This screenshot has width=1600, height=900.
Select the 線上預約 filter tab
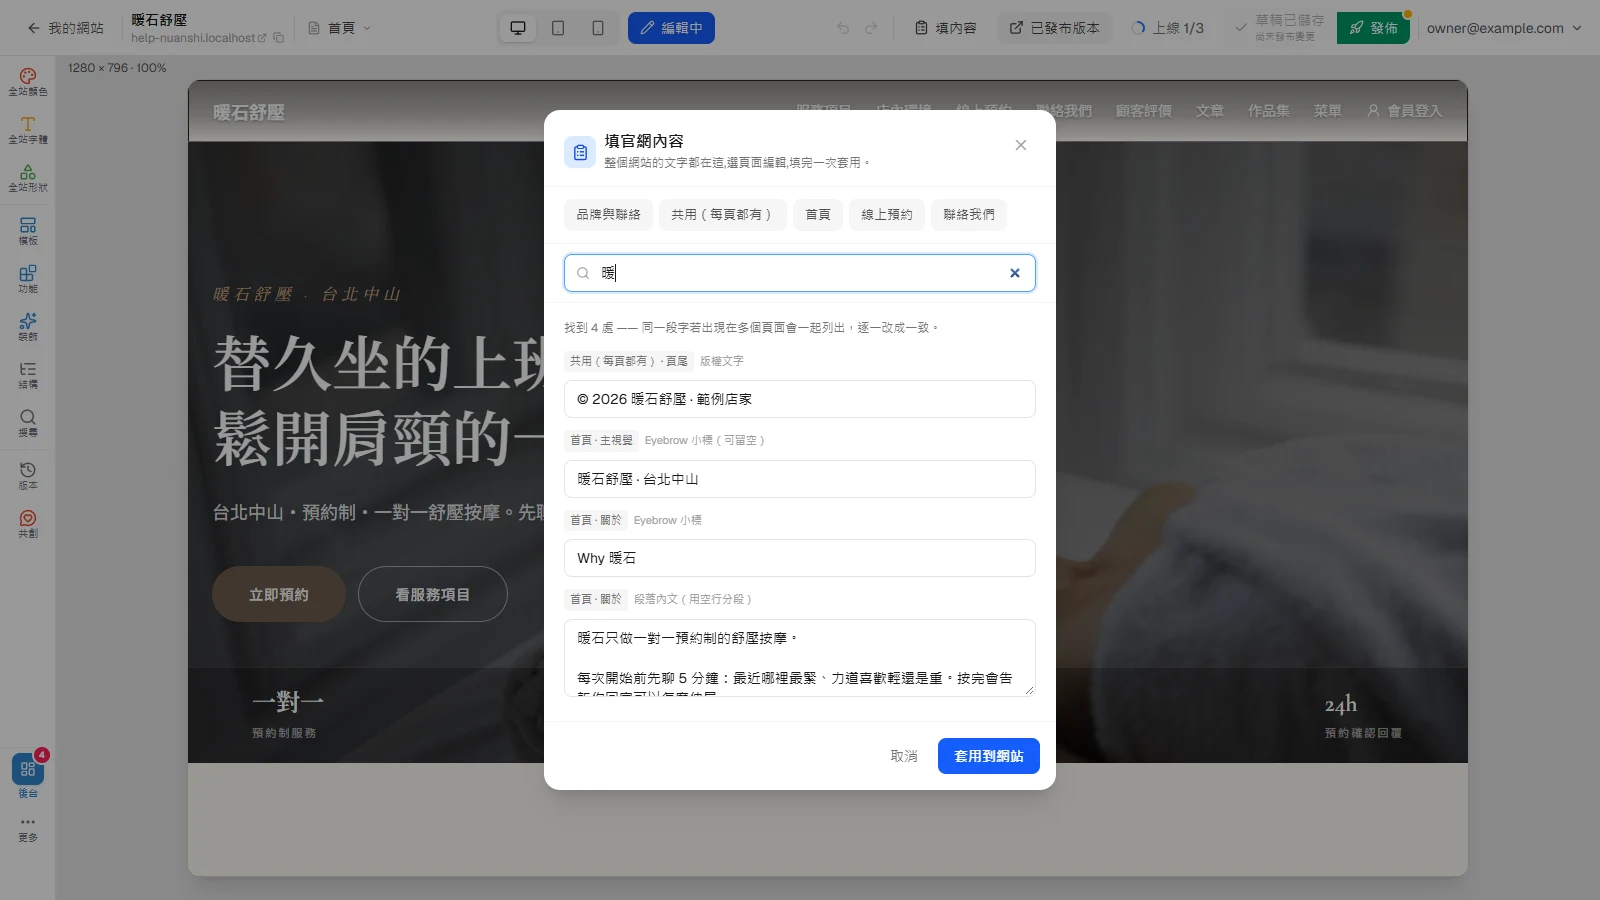[887, 215]
